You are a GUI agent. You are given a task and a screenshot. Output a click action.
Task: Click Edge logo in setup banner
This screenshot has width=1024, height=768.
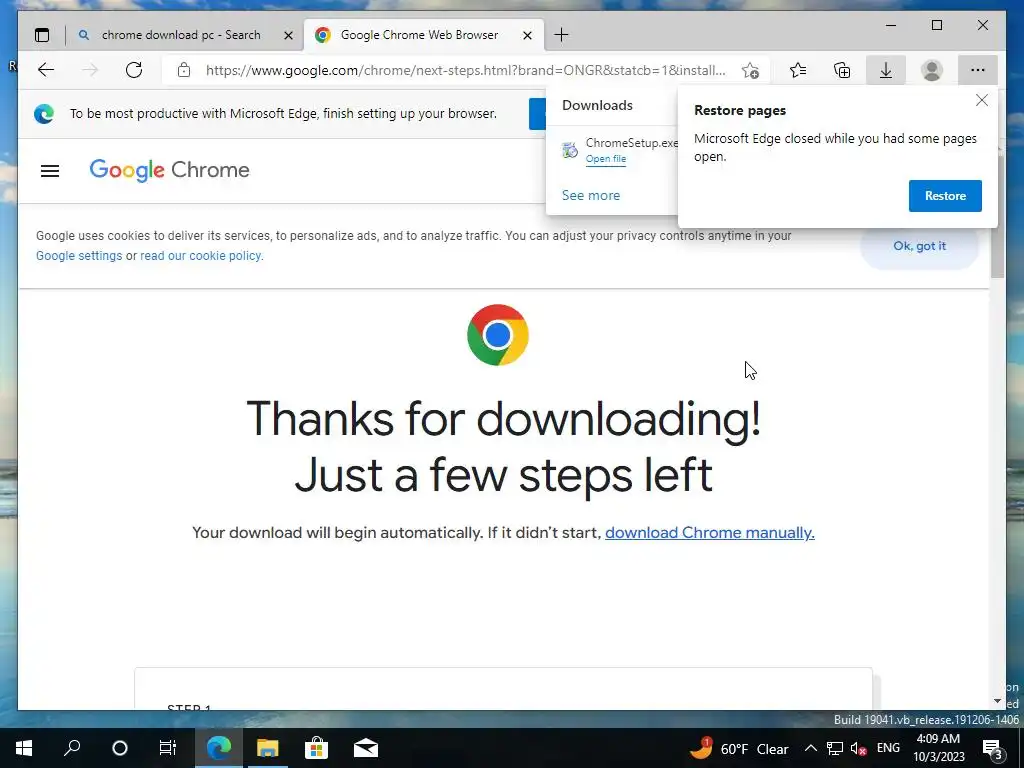click(44, 114)
